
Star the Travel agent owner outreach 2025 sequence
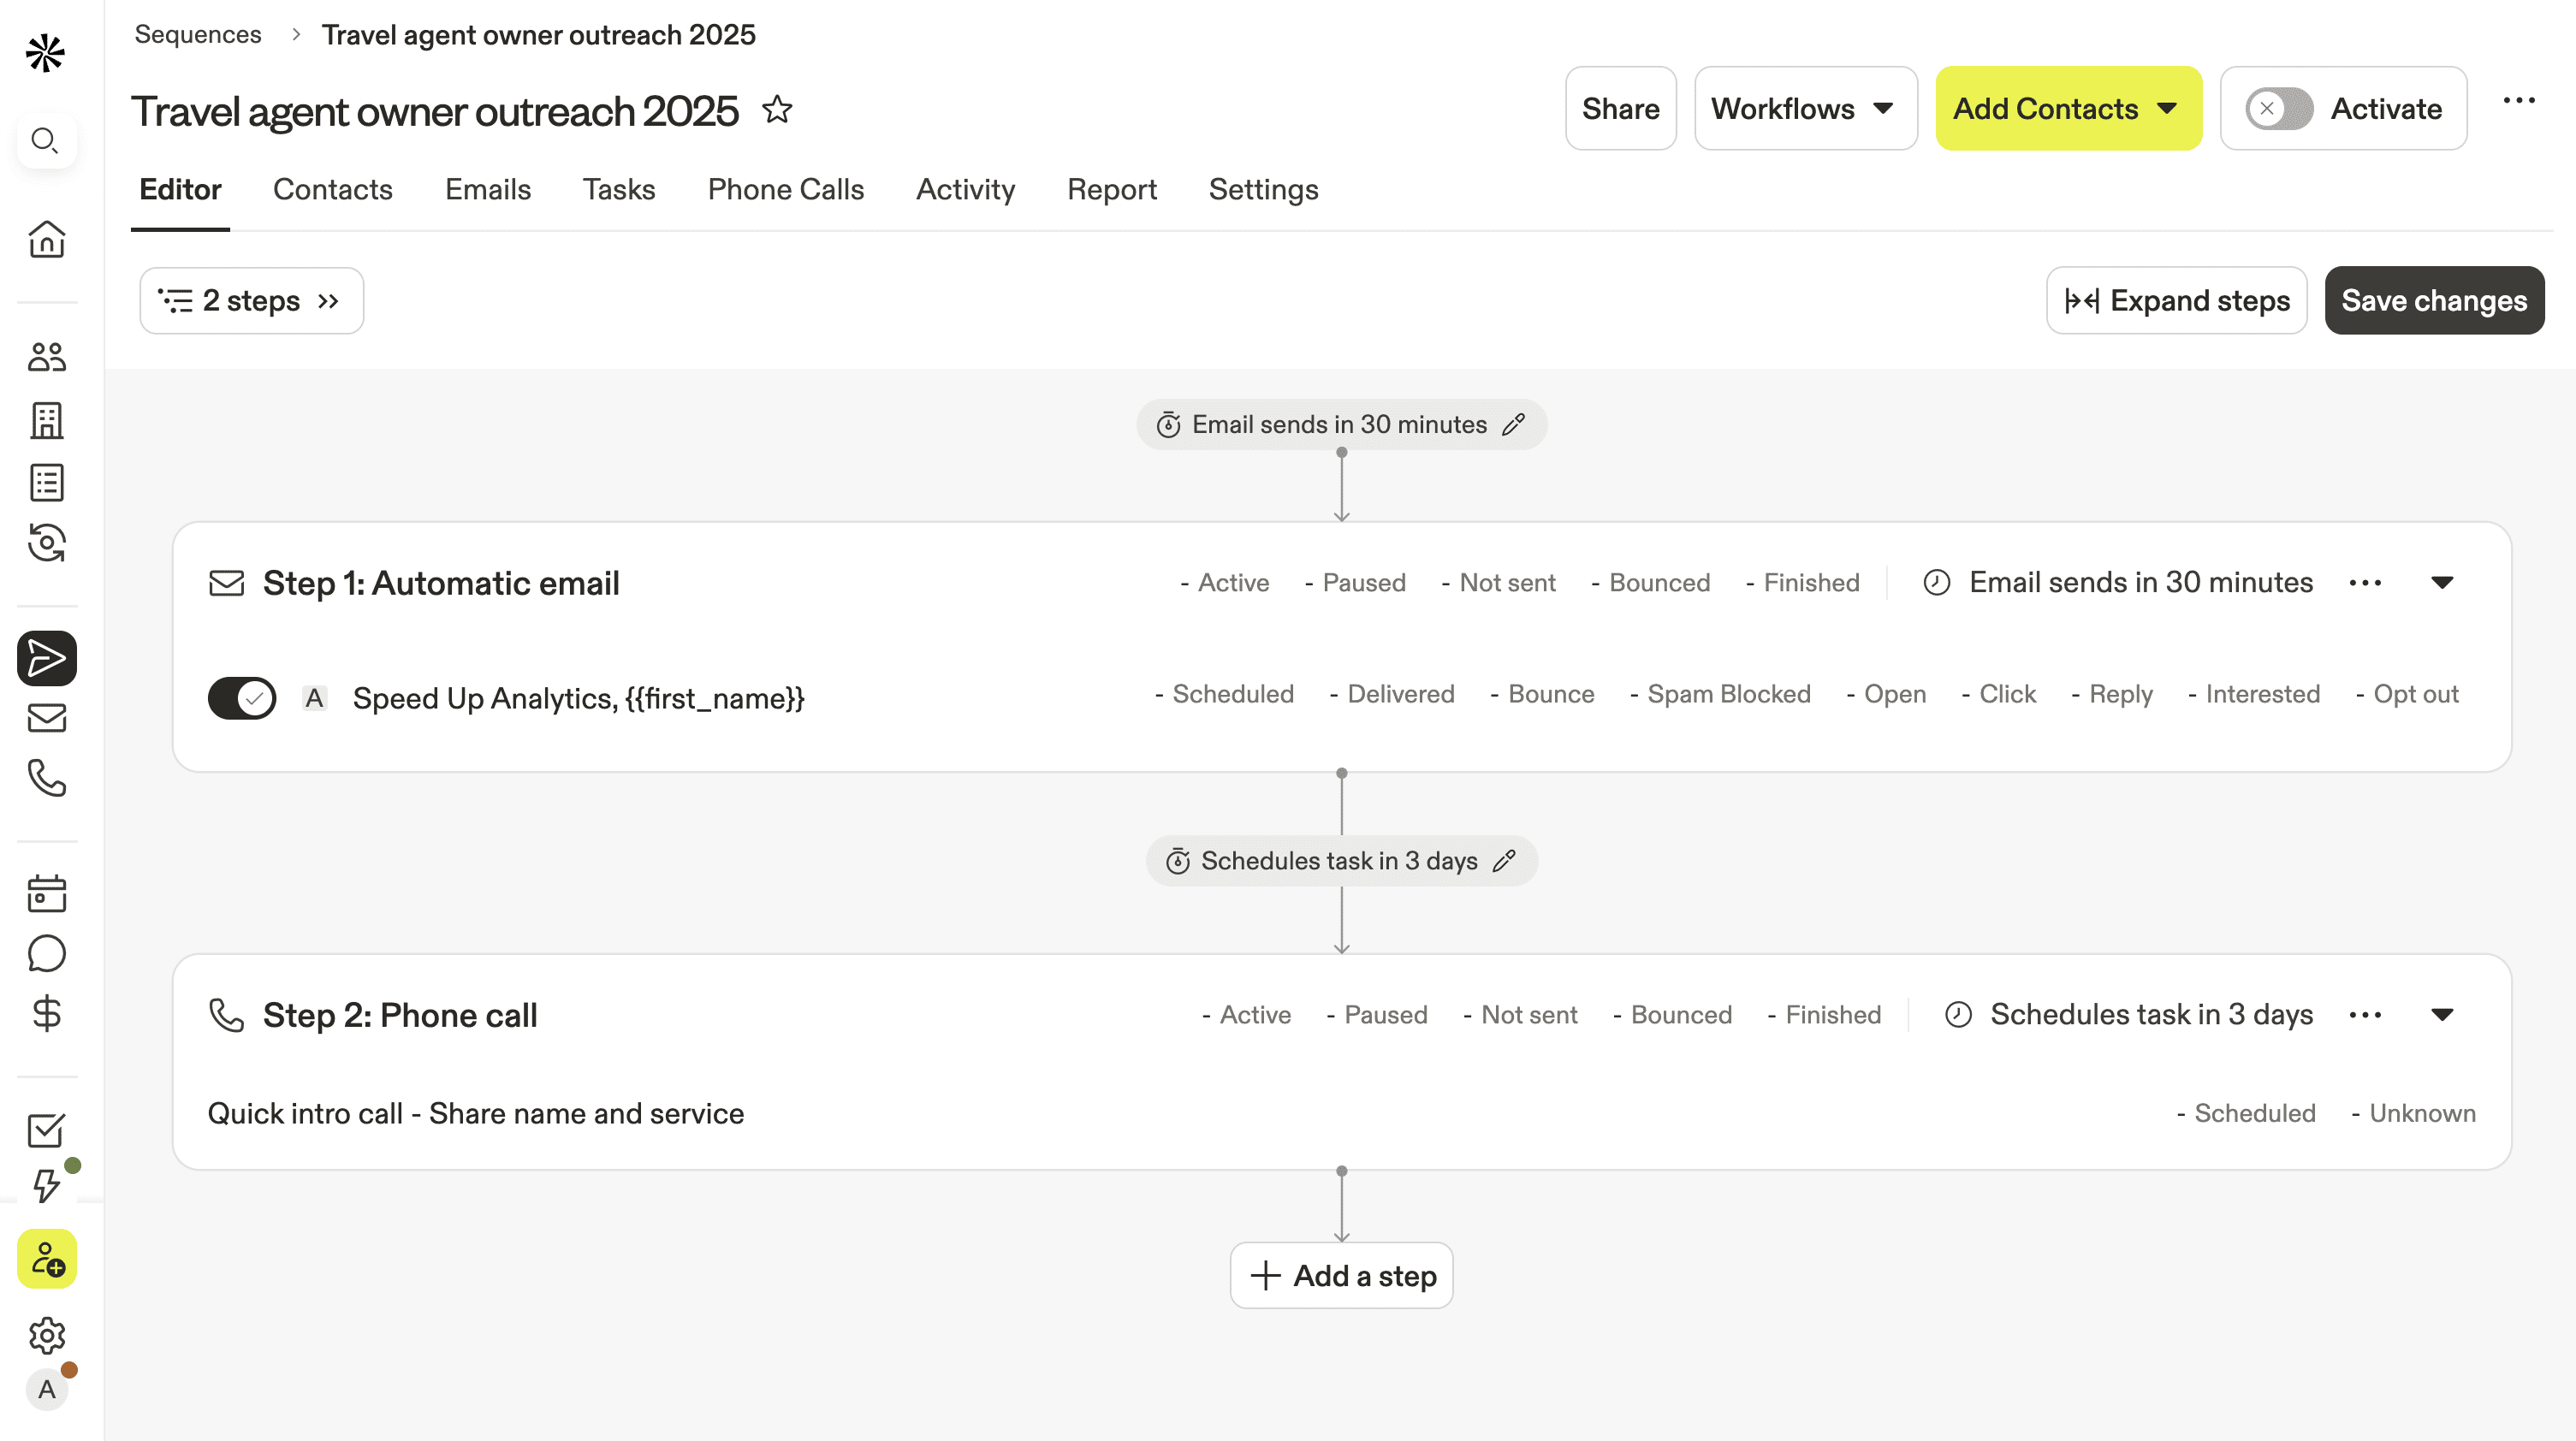(777, 110)
